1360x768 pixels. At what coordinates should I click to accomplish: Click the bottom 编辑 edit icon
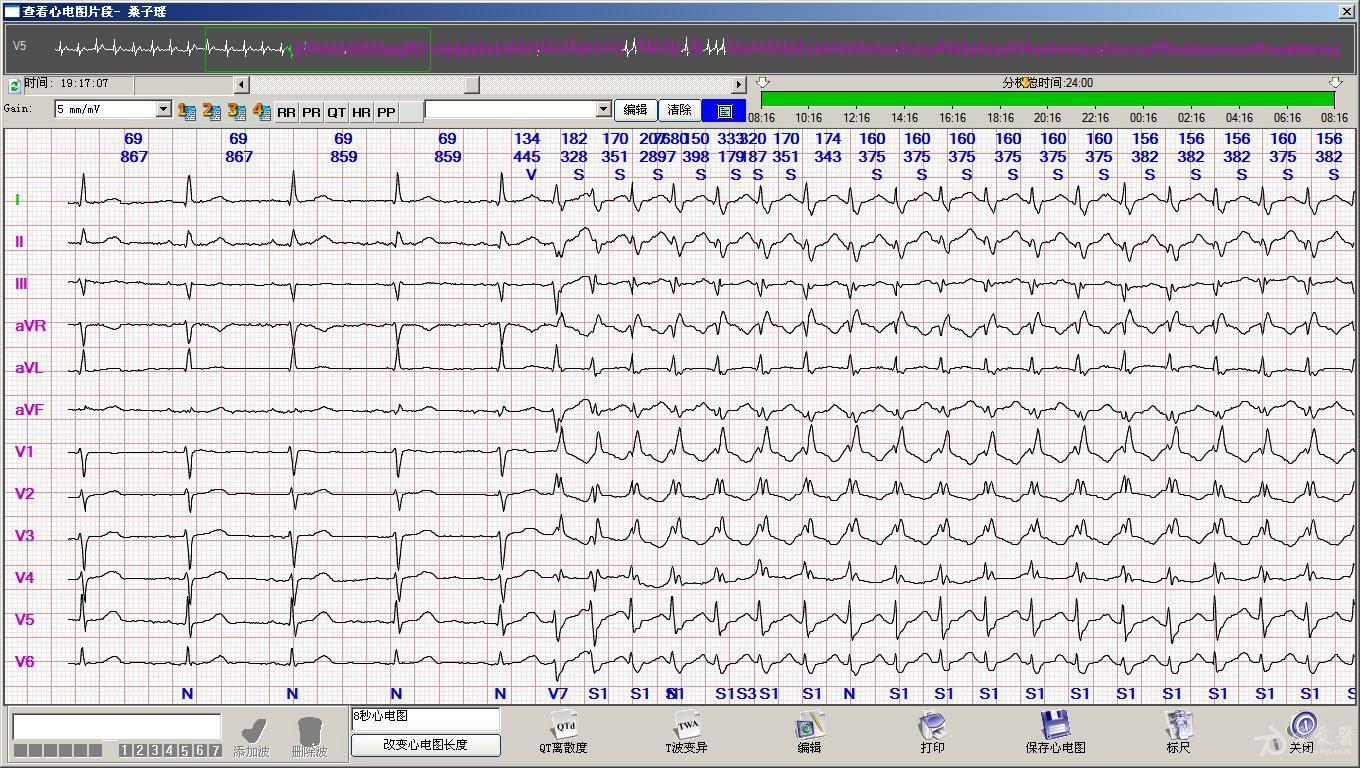coord(809,731)
